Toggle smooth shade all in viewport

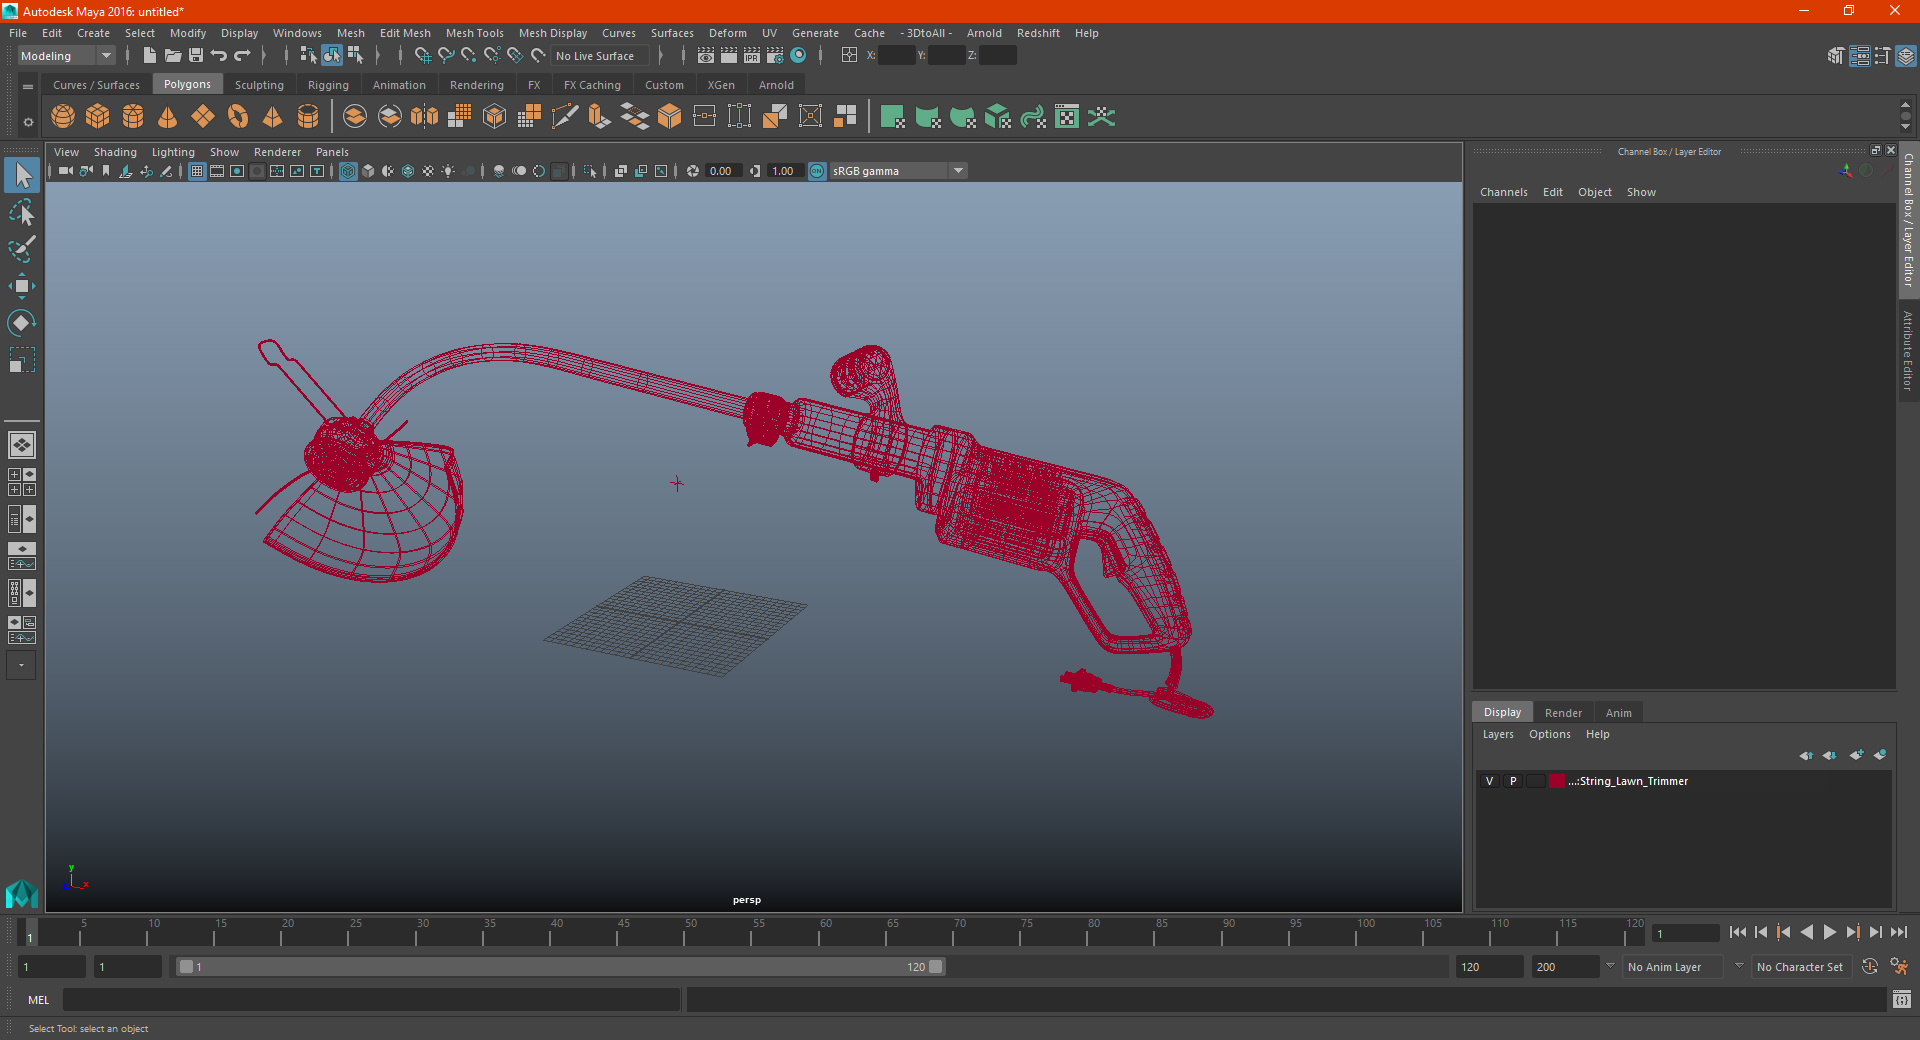pyautogui.click(x=368, y=171)
